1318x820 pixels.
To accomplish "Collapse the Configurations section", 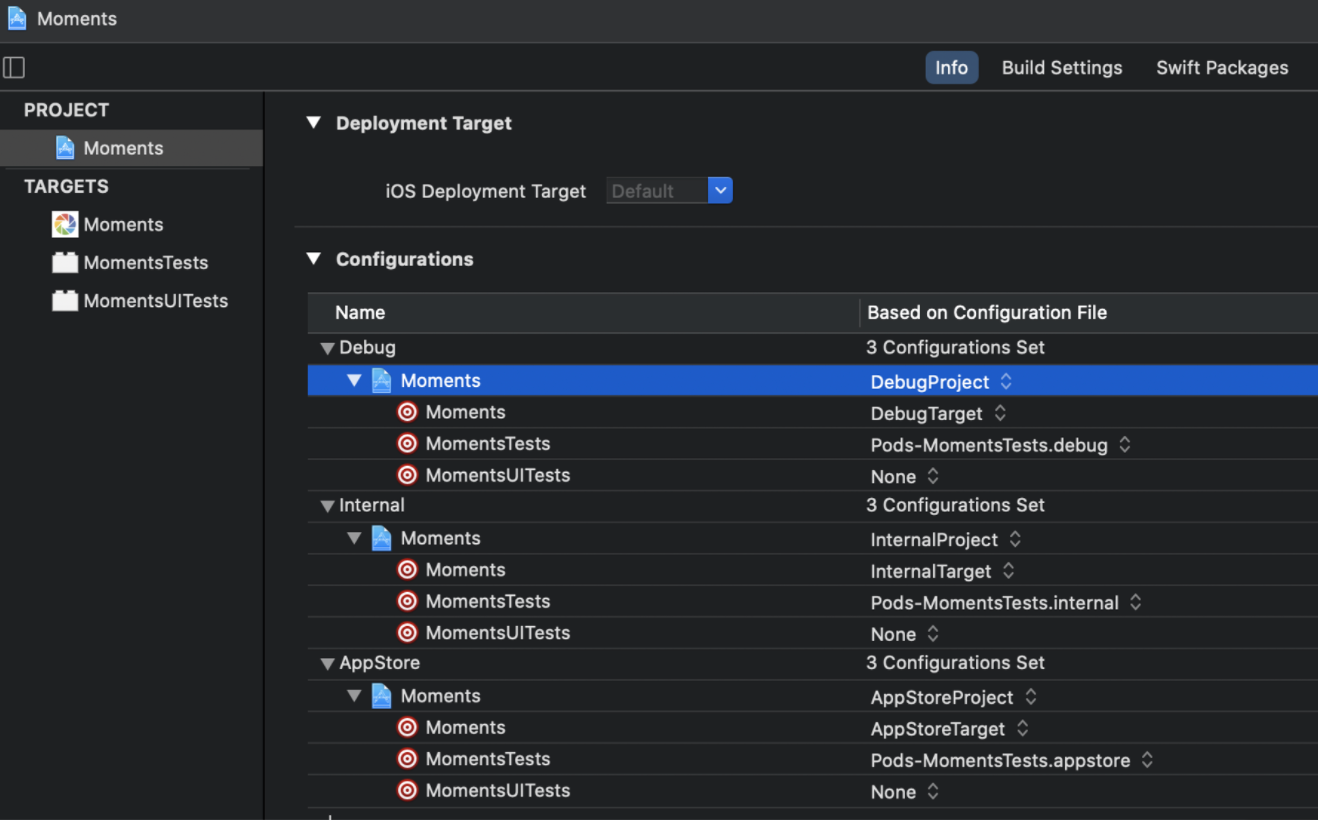I will (314, 259).
